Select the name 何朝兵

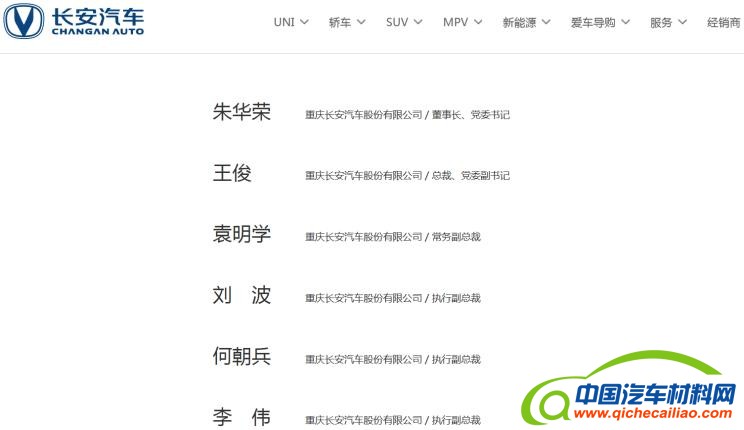point(242,356)
